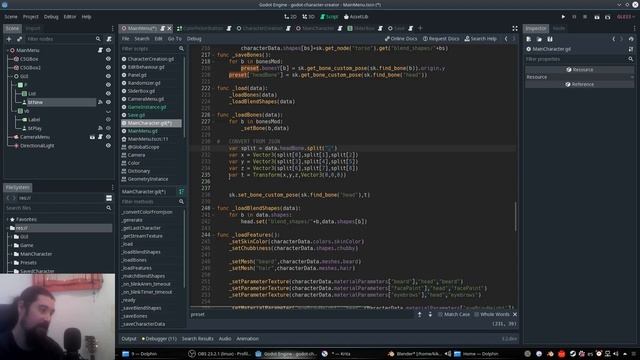Expand the Game folder in FileSystem
This screenshot has height=360, width=640.
click(11, 245)
